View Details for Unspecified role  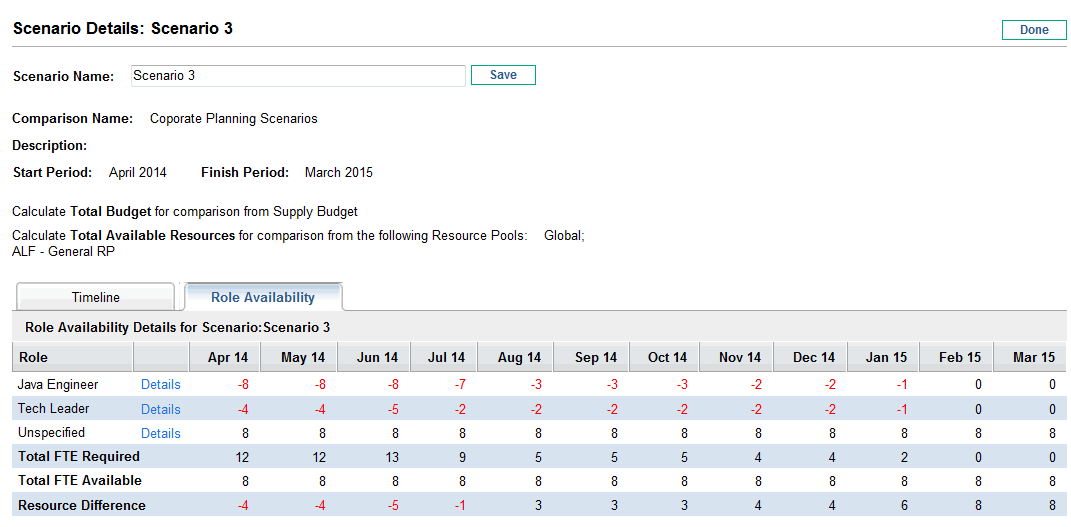tap(160, 433)
